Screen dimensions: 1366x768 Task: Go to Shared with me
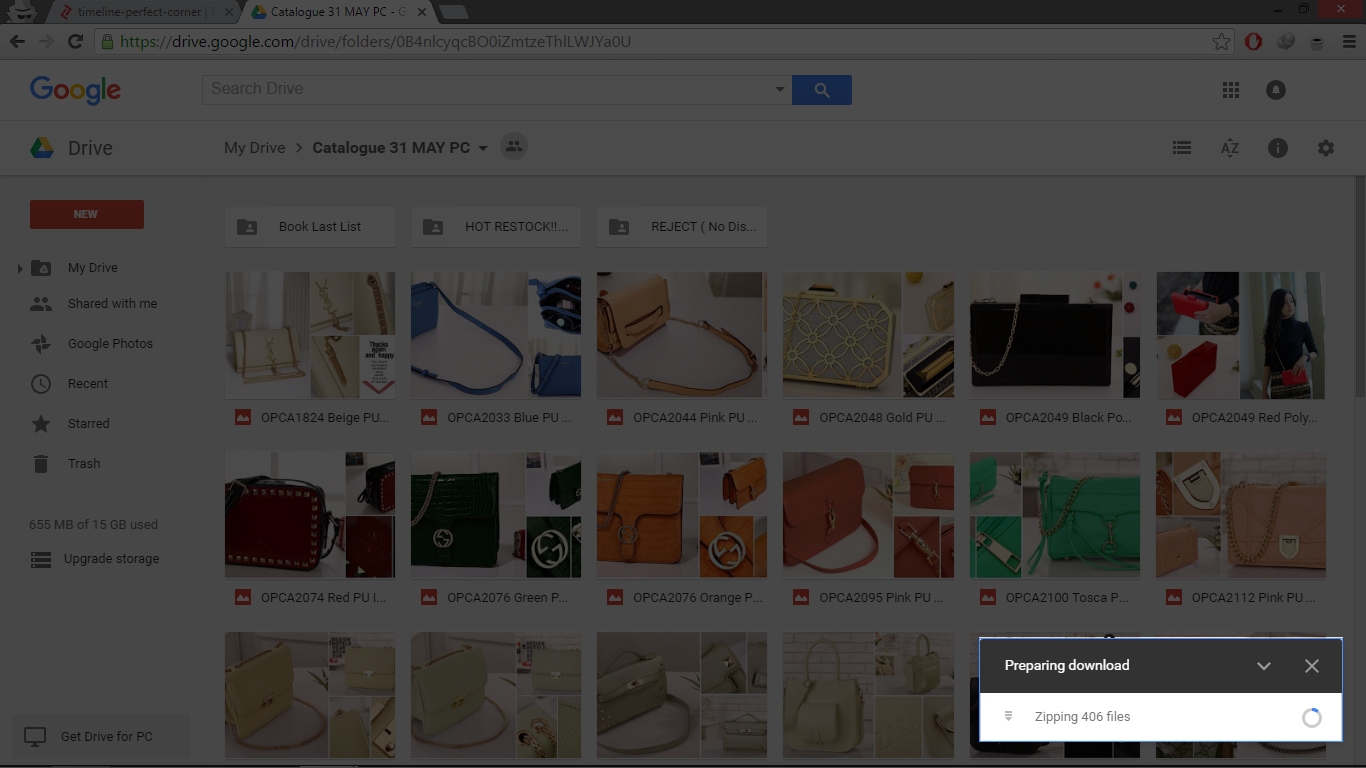[x=112, y=304]
